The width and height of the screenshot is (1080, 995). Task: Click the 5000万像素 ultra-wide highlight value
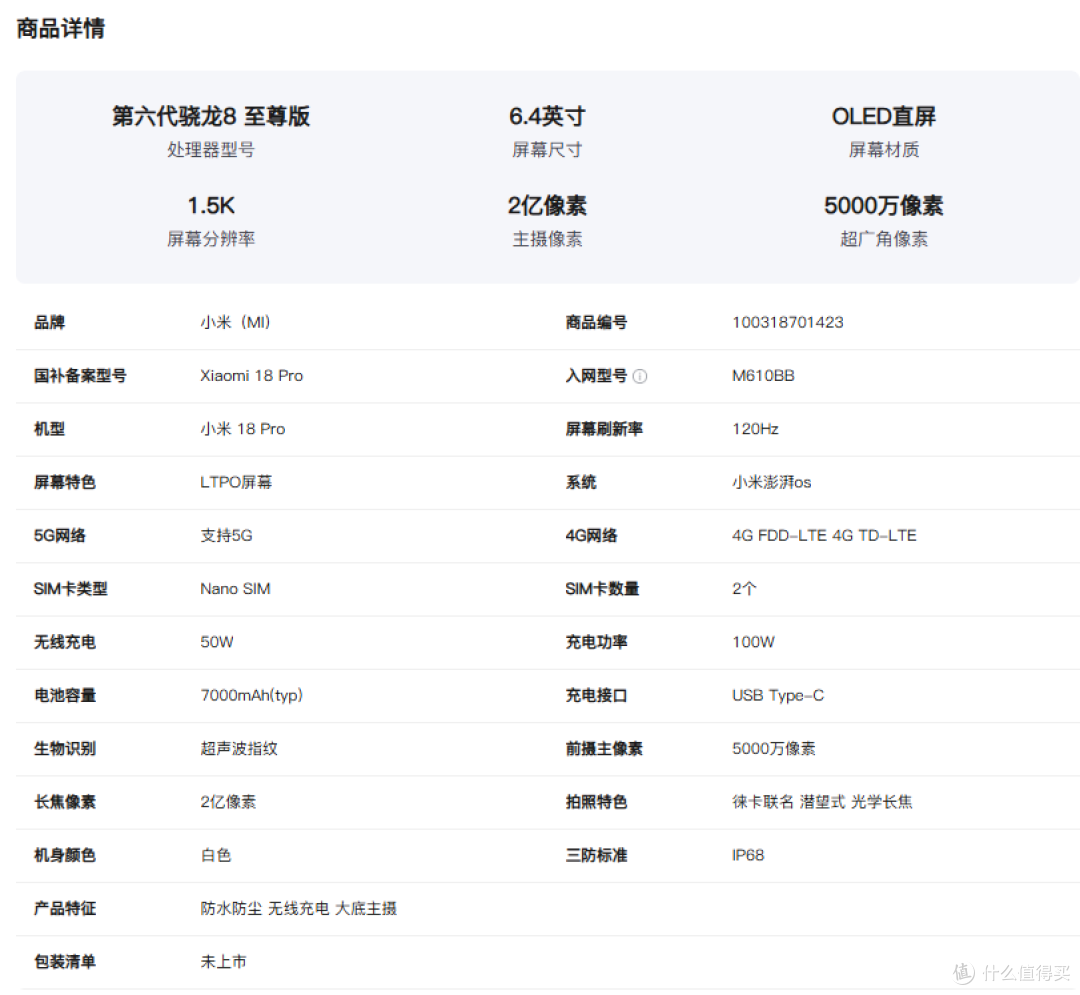coord(884,206)
